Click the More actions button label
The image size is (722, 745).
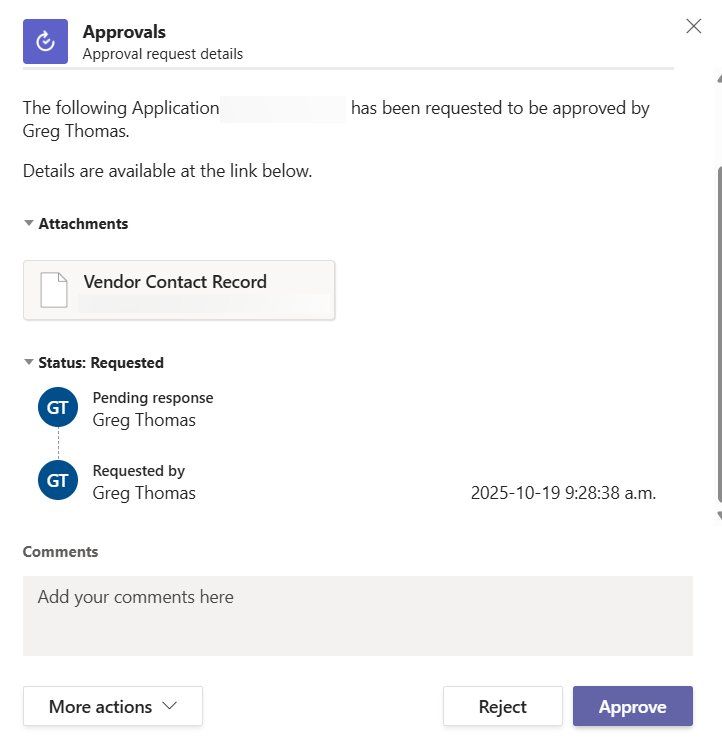point(100,707)
